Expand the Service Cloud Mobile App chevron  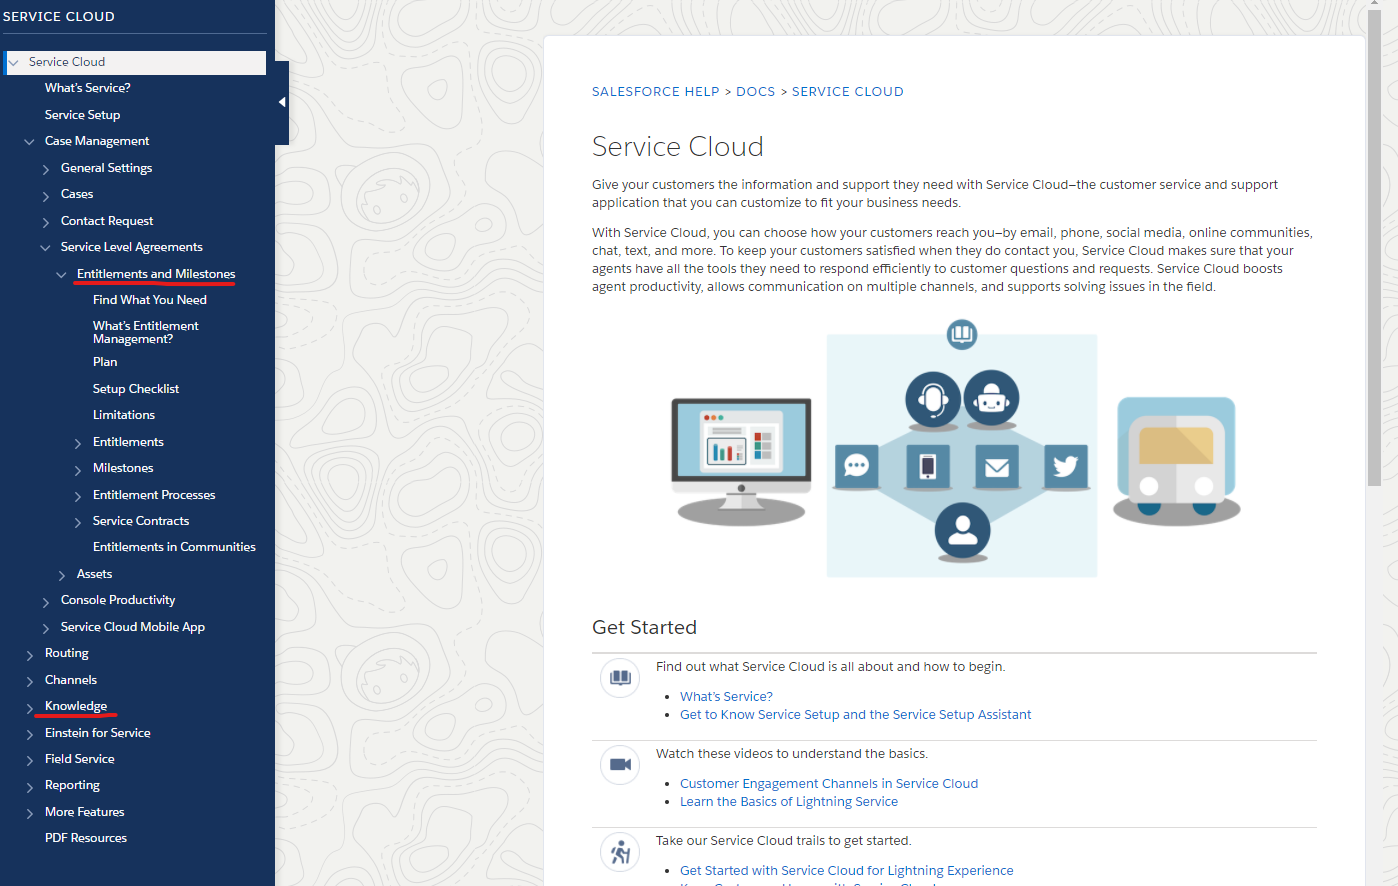(46, 628)
